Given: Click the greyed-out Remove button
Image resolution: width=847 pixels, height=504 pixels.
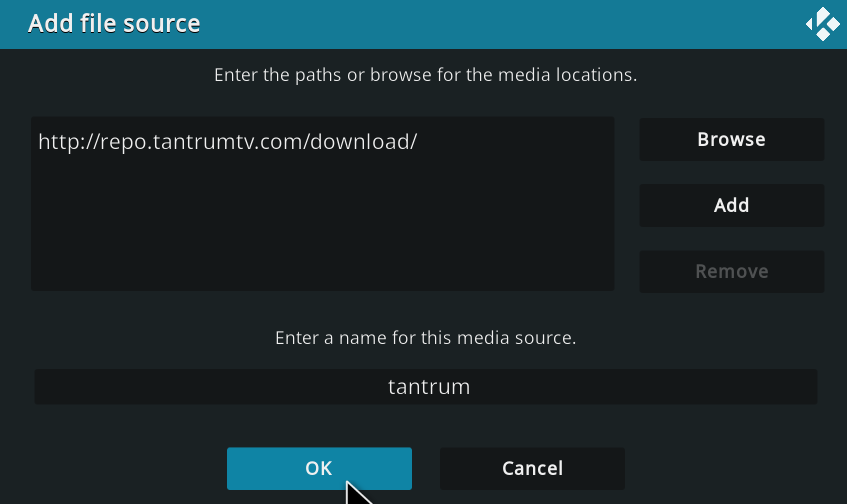Looking at the screenshot, I should pos(731,271).
